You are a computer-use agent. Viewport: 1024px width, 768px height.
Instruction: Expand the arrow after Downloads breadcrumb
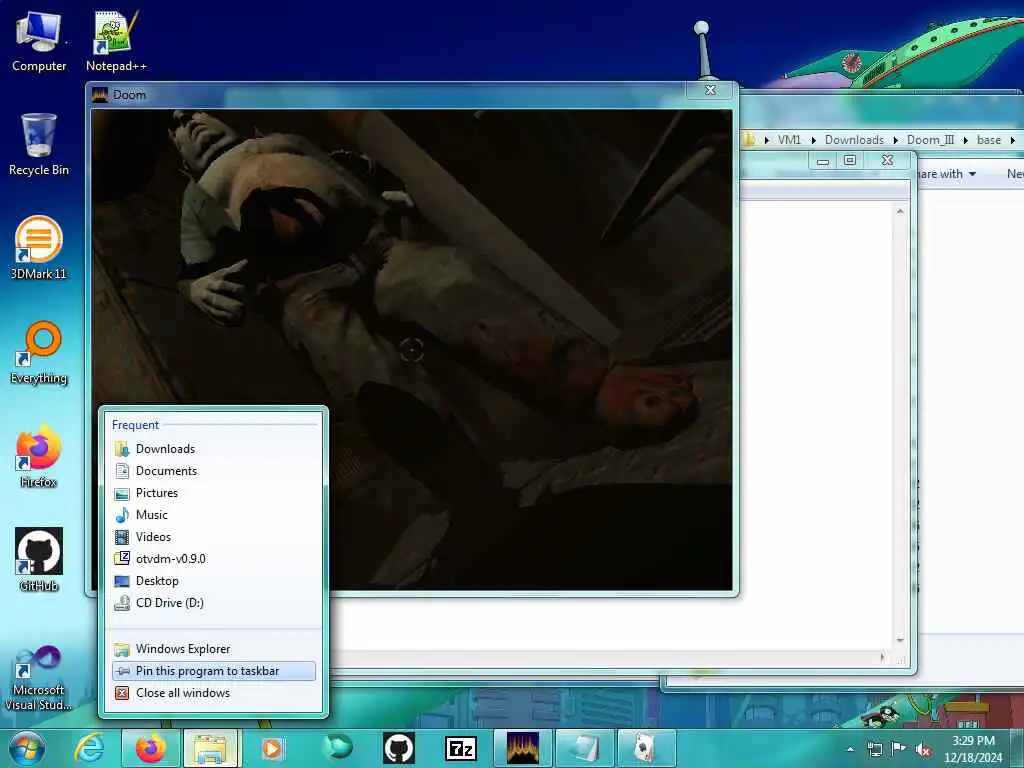click(895, 140)
